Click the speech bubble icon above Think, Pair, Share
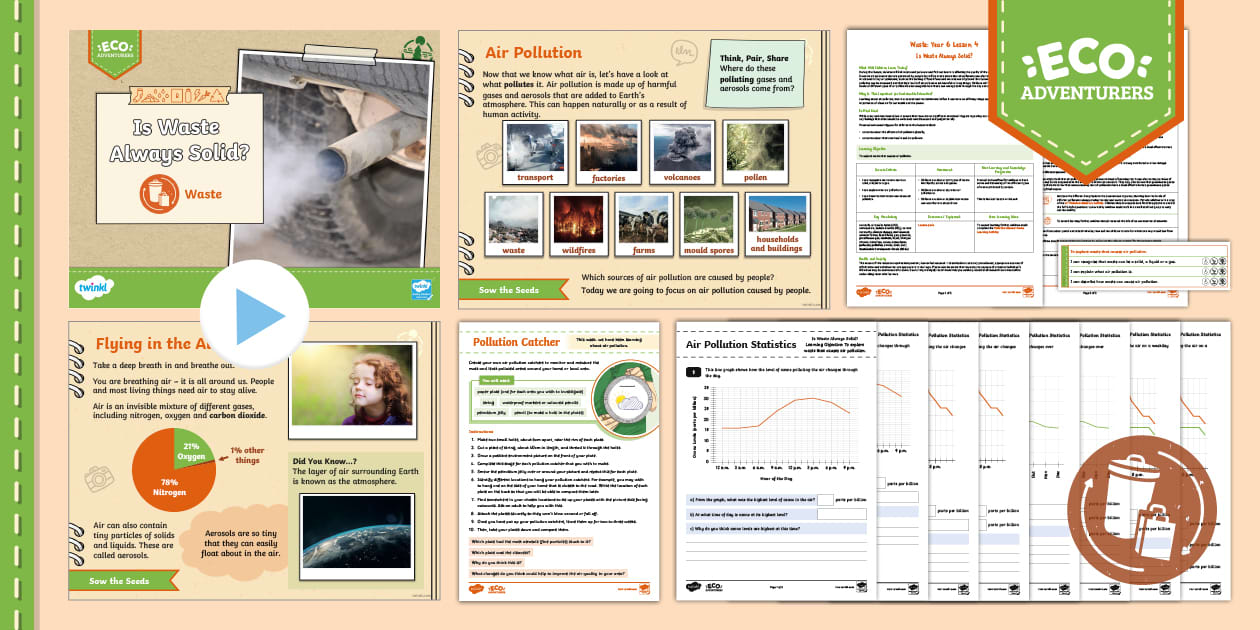Viewport: 1260px width, 630px height. [x=685, y=51]
